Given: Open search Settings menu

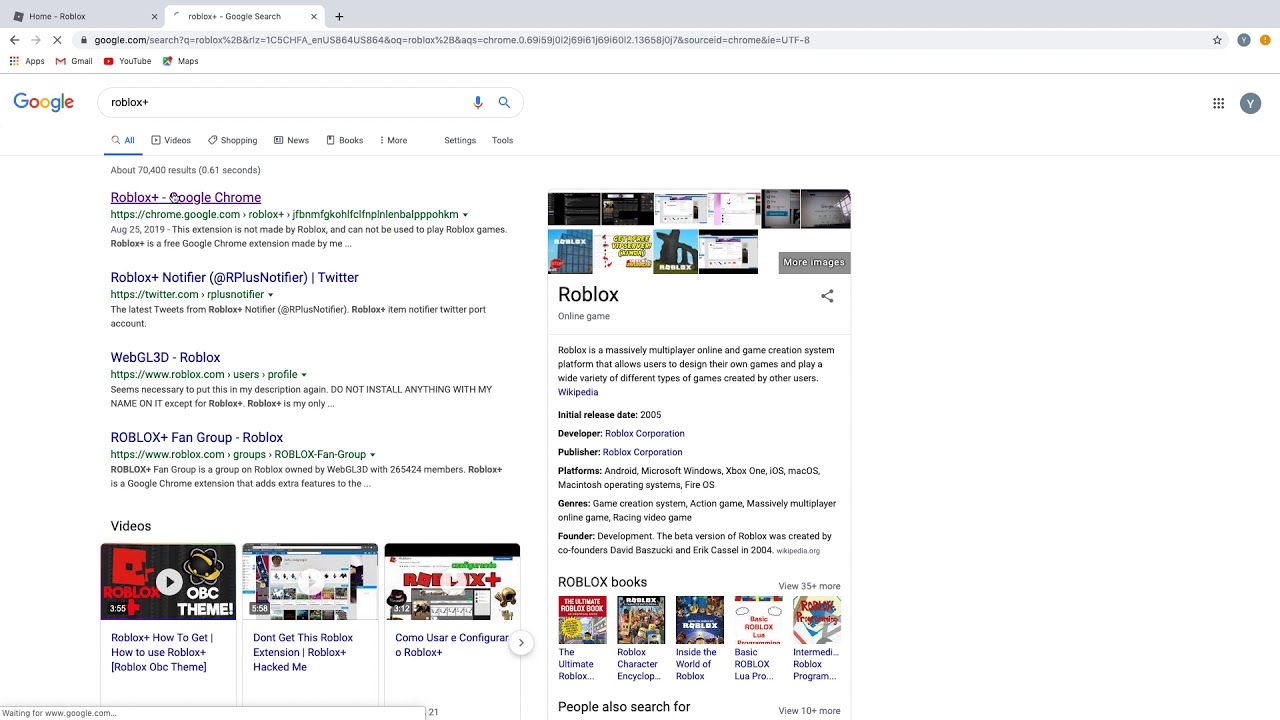Looking at the screenshot, I should click(460, 140).
